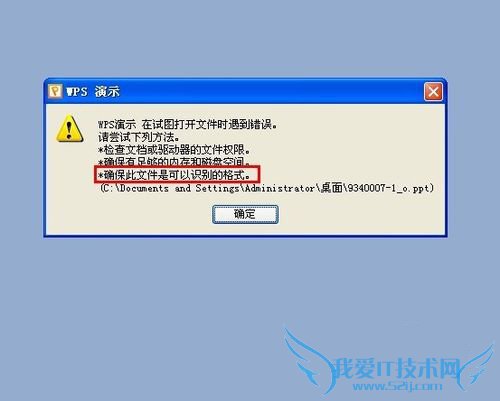Click the line about 文件权限

coord(174,149)
